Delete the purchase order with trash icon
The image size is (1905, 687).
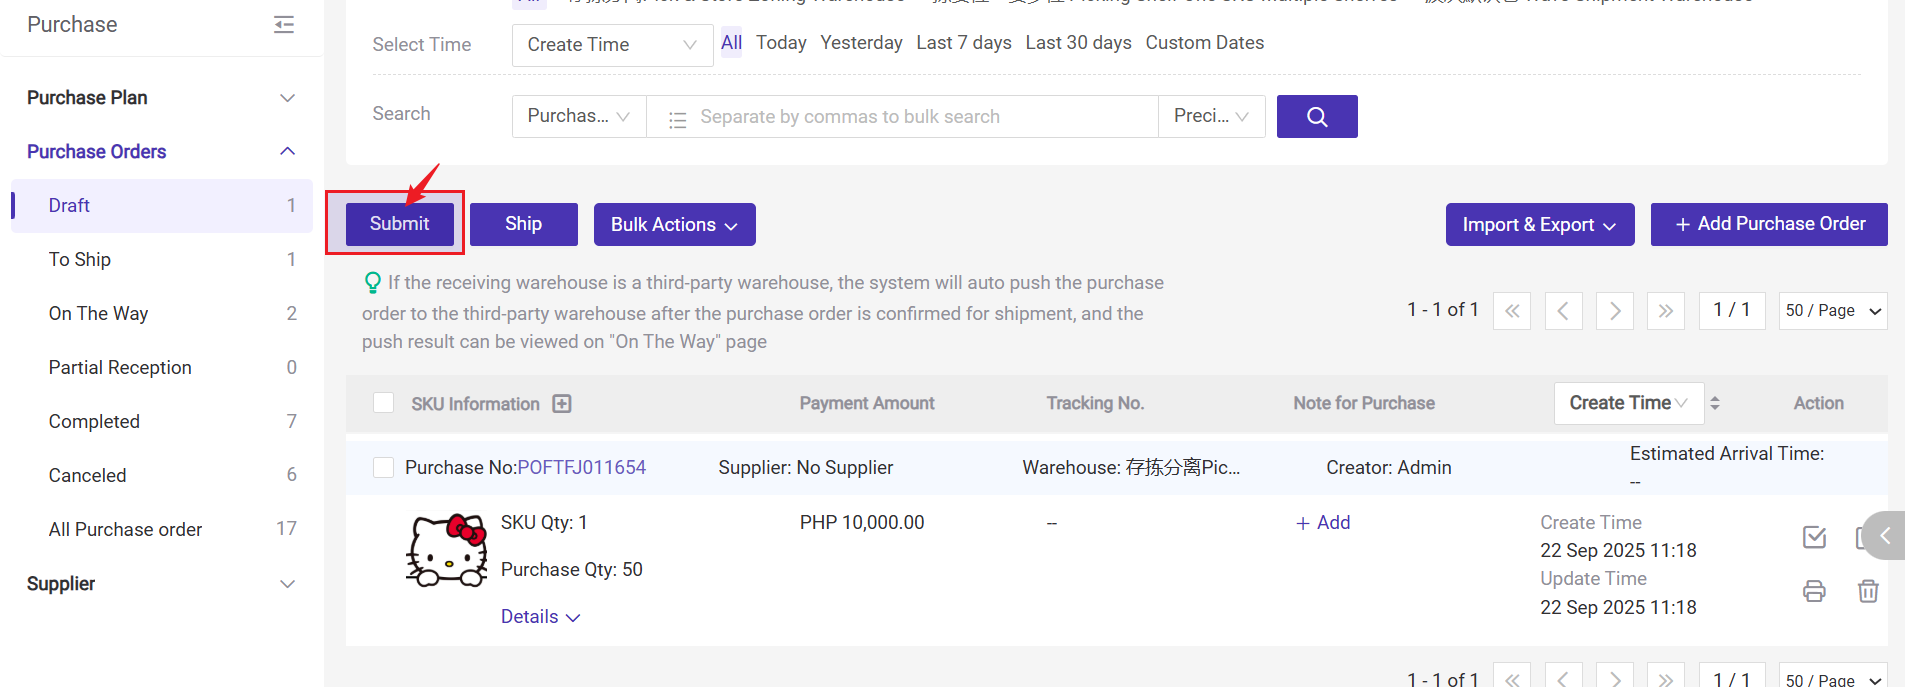pyautogui.click(x=1867, y=591)
